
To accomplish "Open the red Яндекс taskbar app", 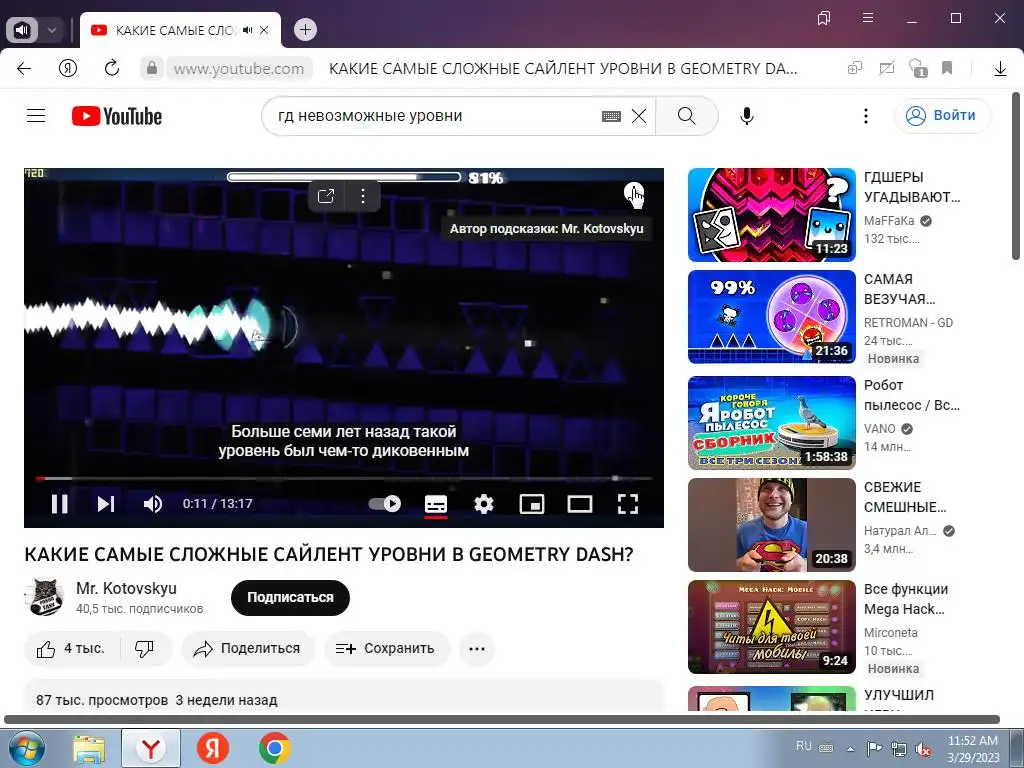I will coord(212,748).
